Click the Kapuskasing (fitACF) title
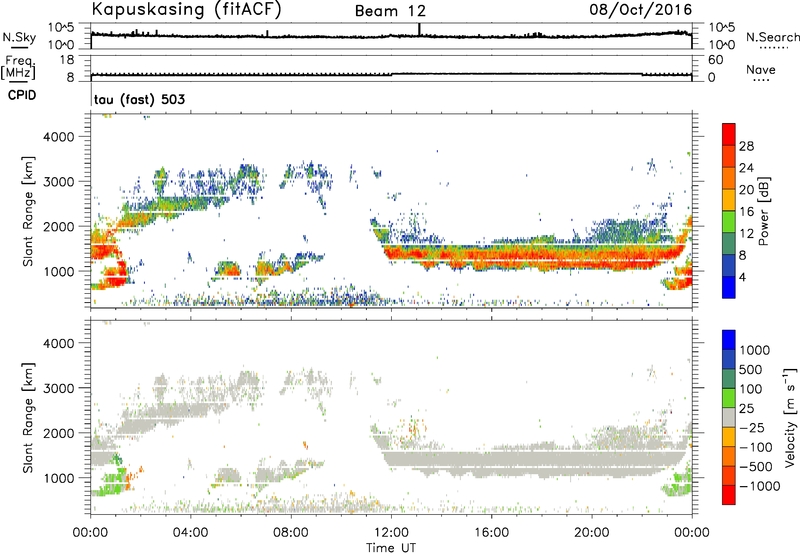The width and height of the screenshot is (800, 554). tap(186, 9)
